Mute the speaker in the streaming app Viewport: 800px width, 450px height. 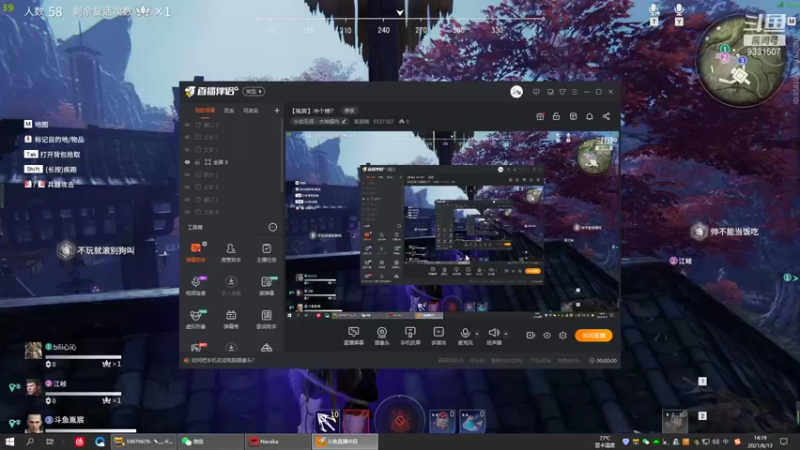pyautogui.click(x=493, y=336)
